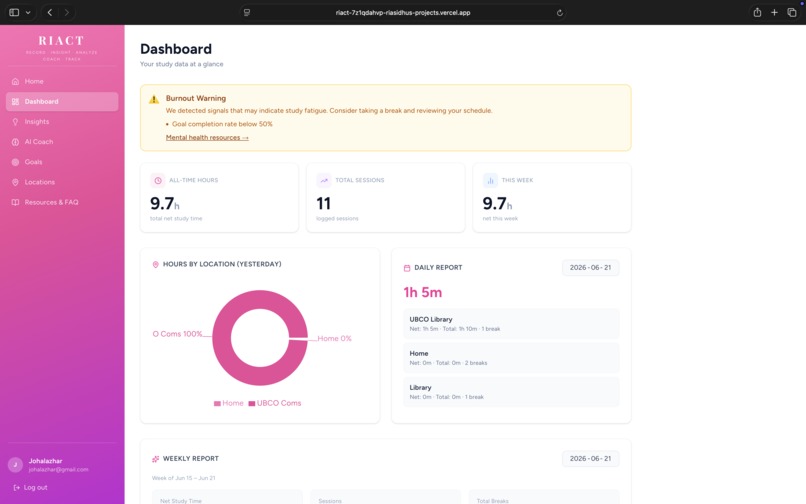Image resolution: width=806 pixels, height=504 pixels.
Task: Click the 1h 5m daily total
Action: [x=423, y=292]
